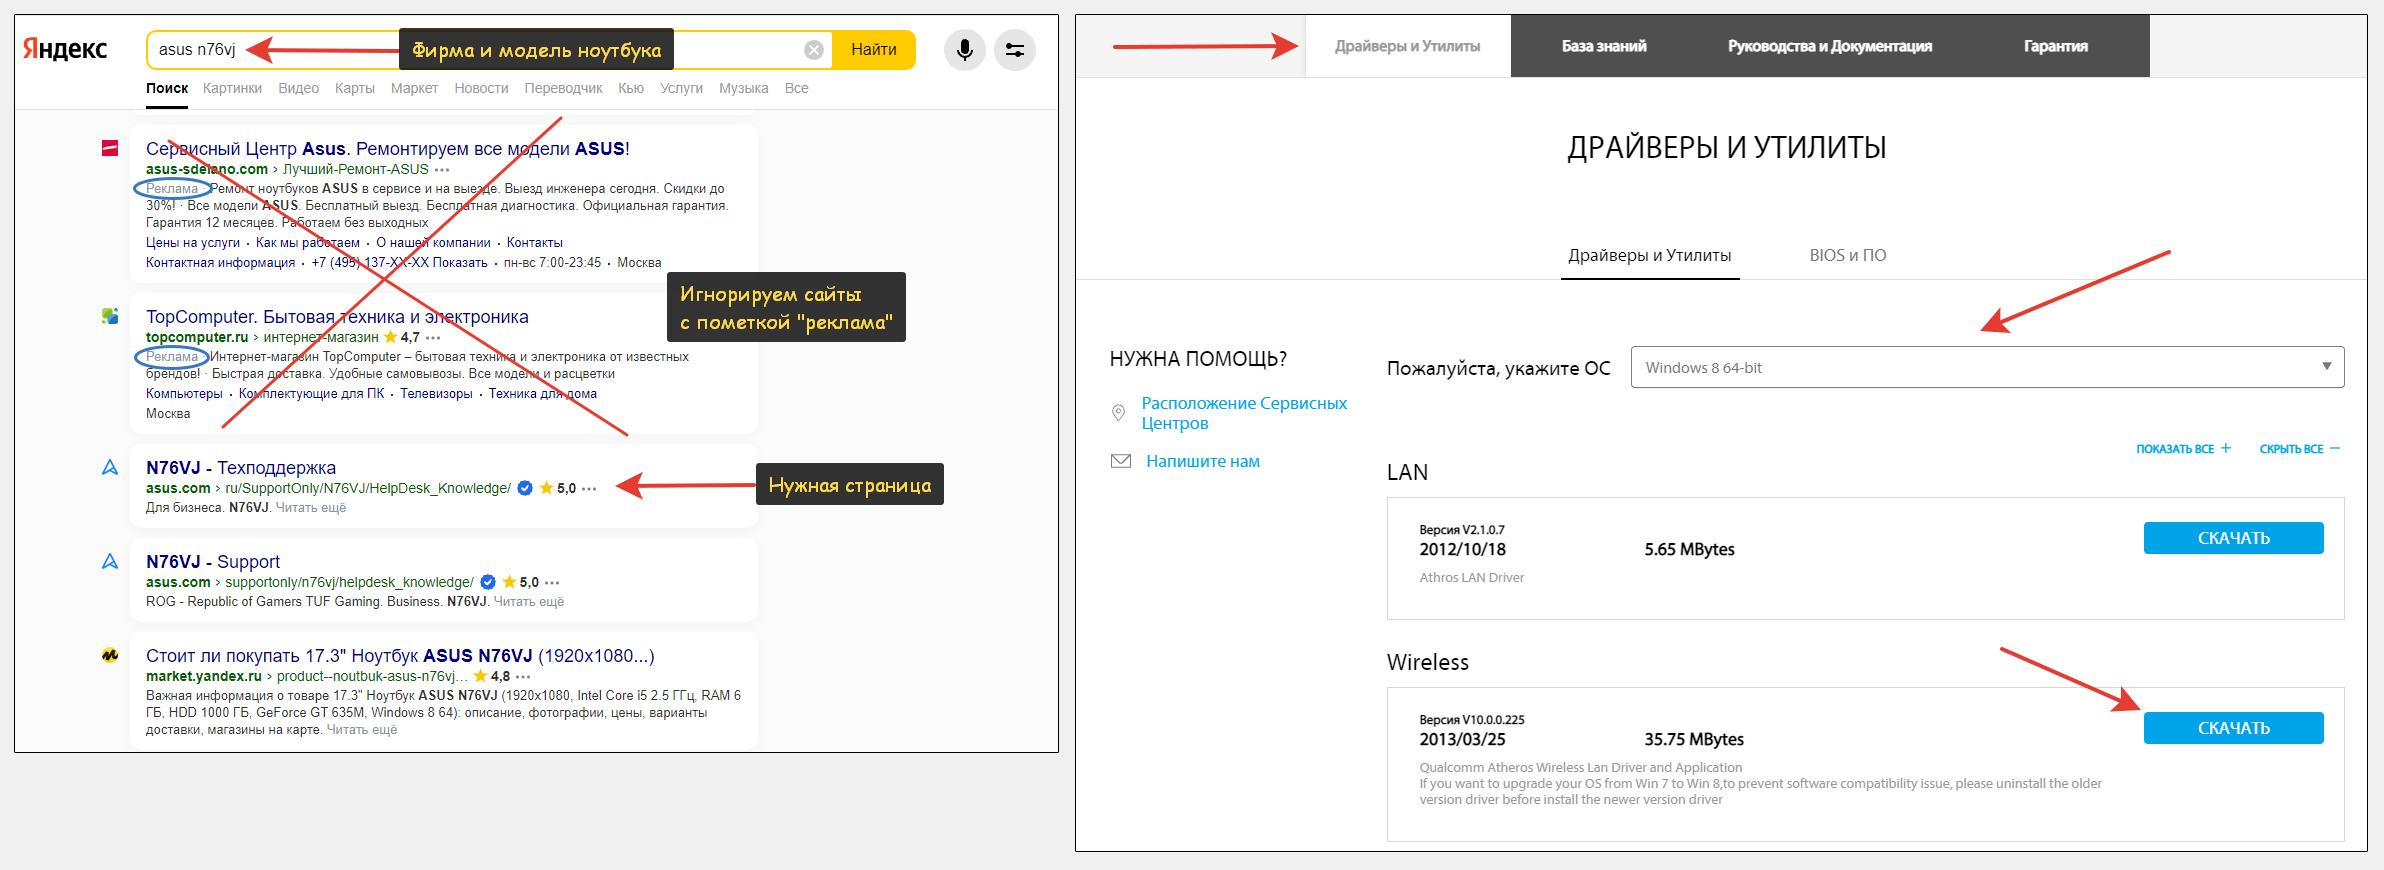Click ASUS favicon beside N76VJ - Support

click(110, 561)
